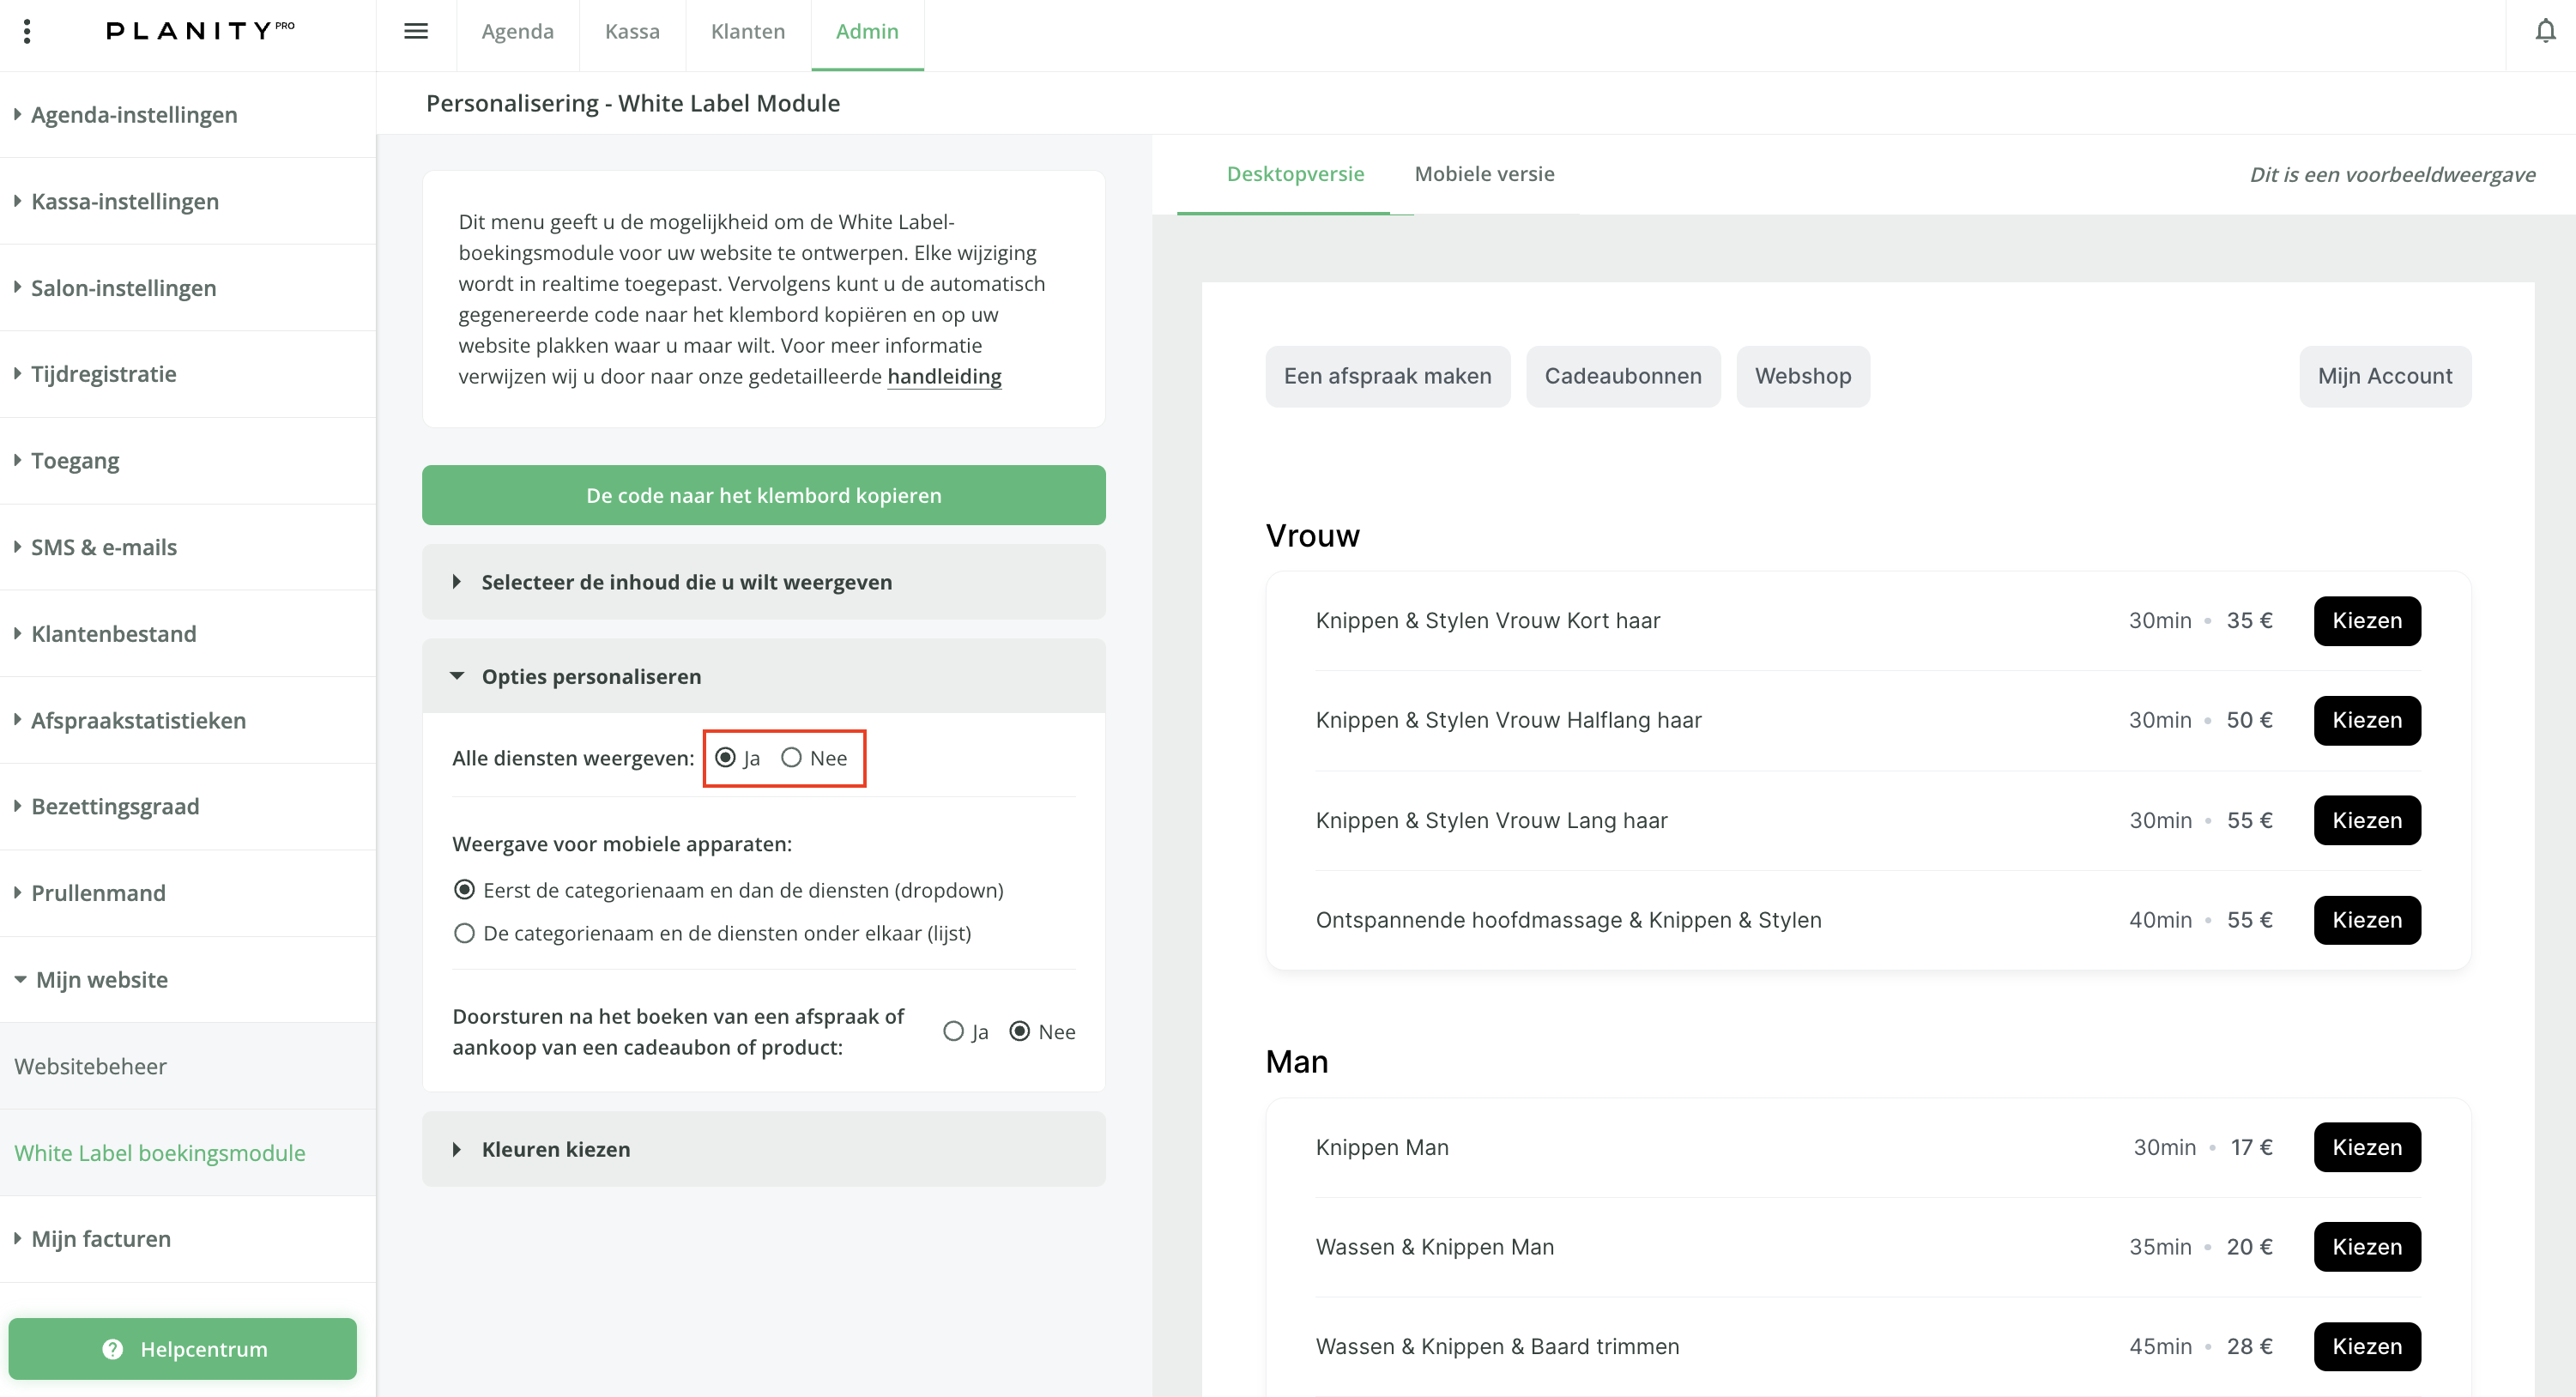Expand Bezettingsgraad section
Viewport: 2576px width, 1397px height.
point(188,807)
